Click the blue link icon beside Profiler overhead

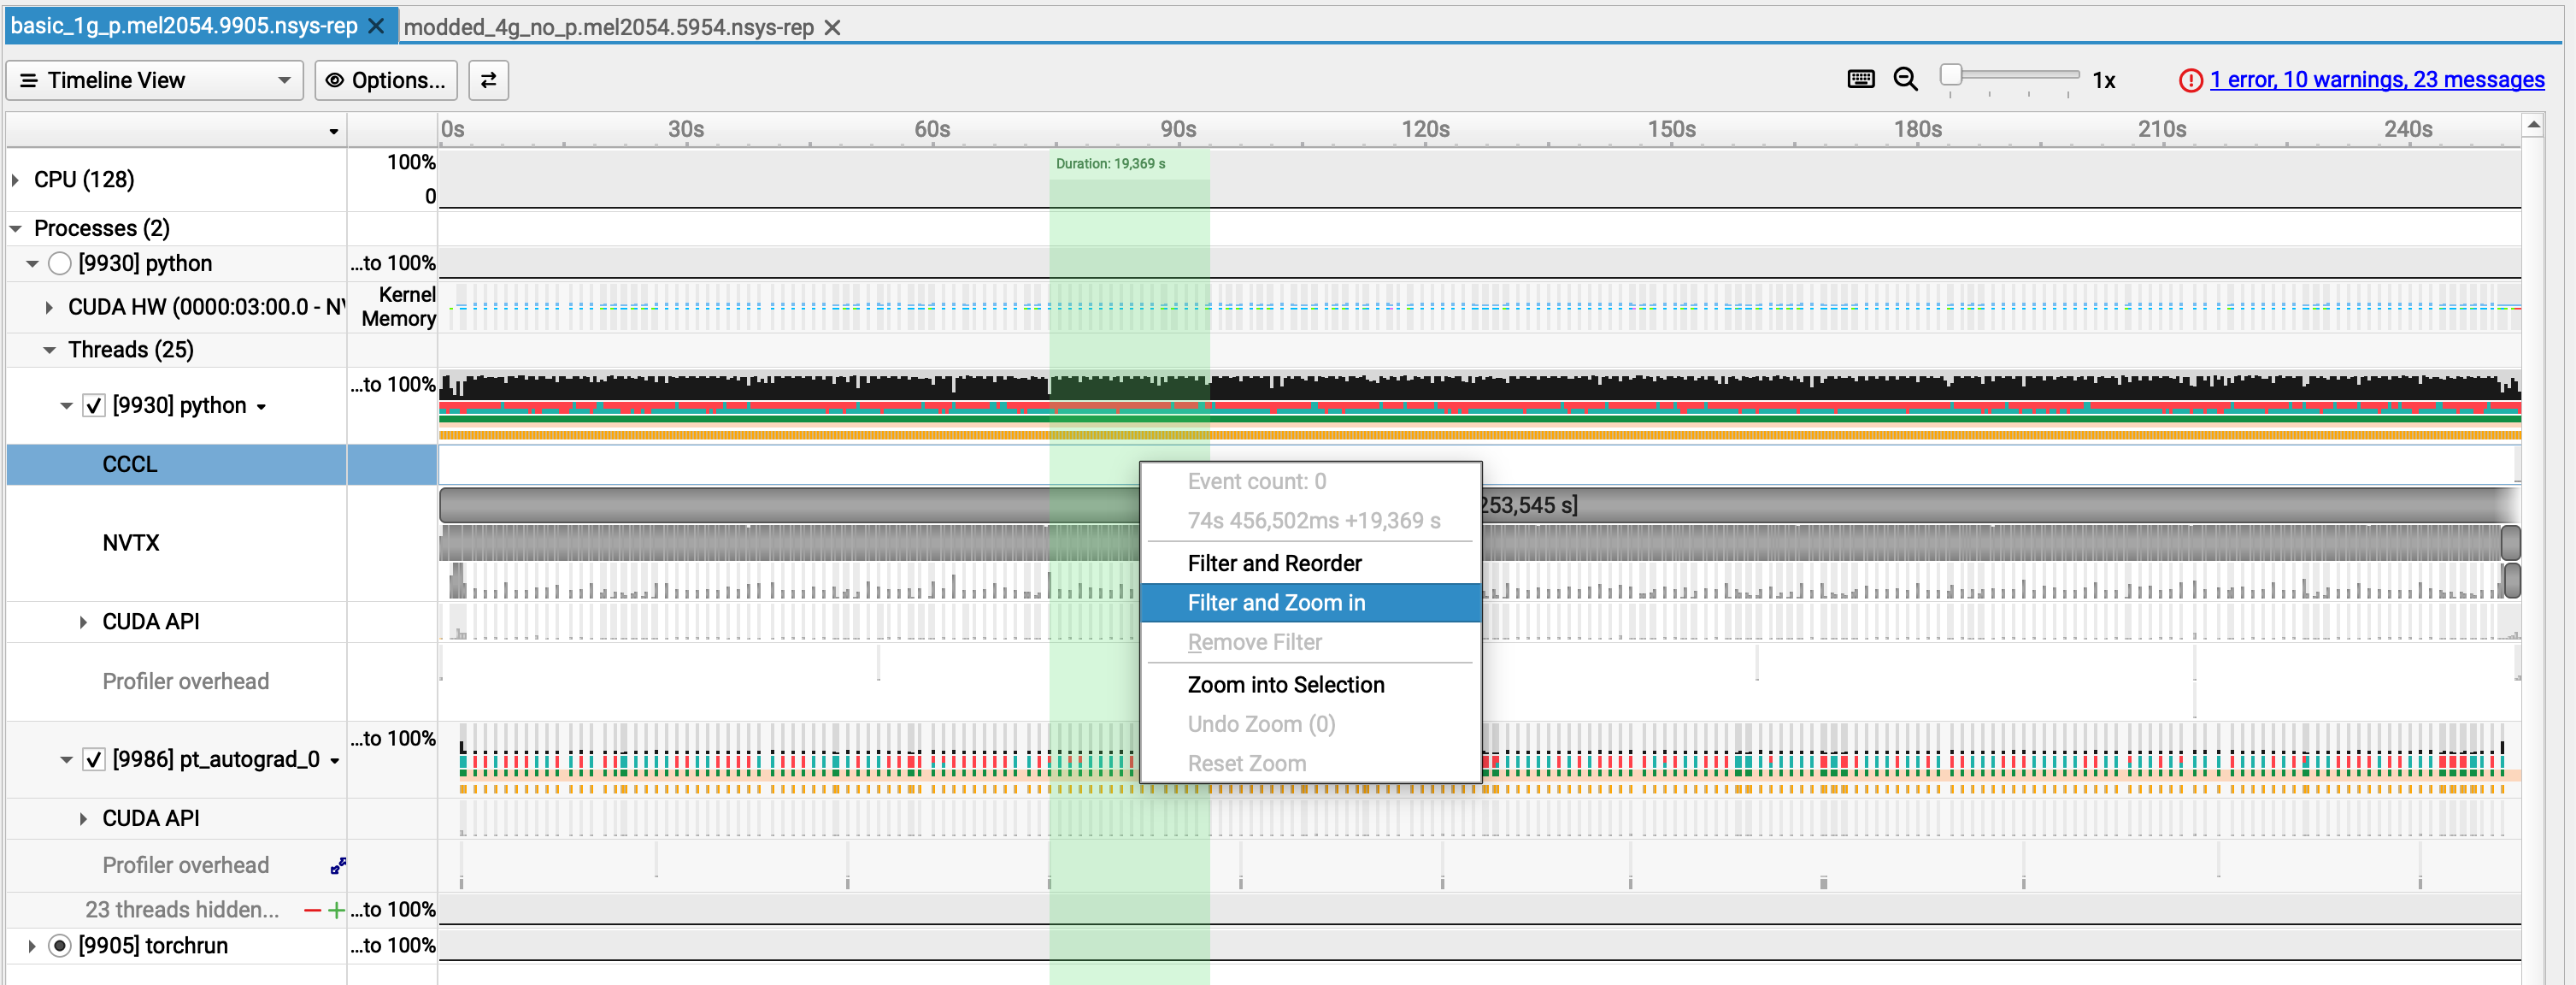[x=338, y=866]
